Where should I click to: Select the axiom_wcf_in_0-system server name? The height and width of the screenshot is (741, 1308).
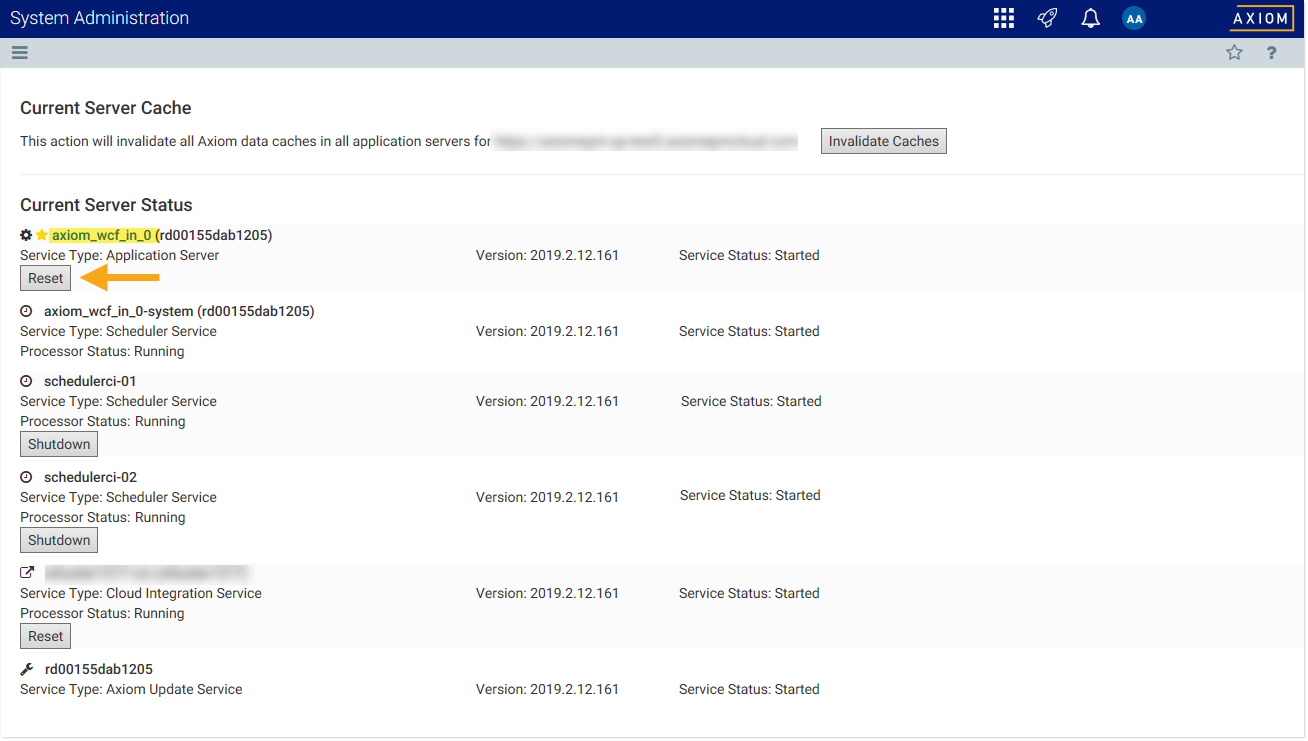[x=119, y=311]
